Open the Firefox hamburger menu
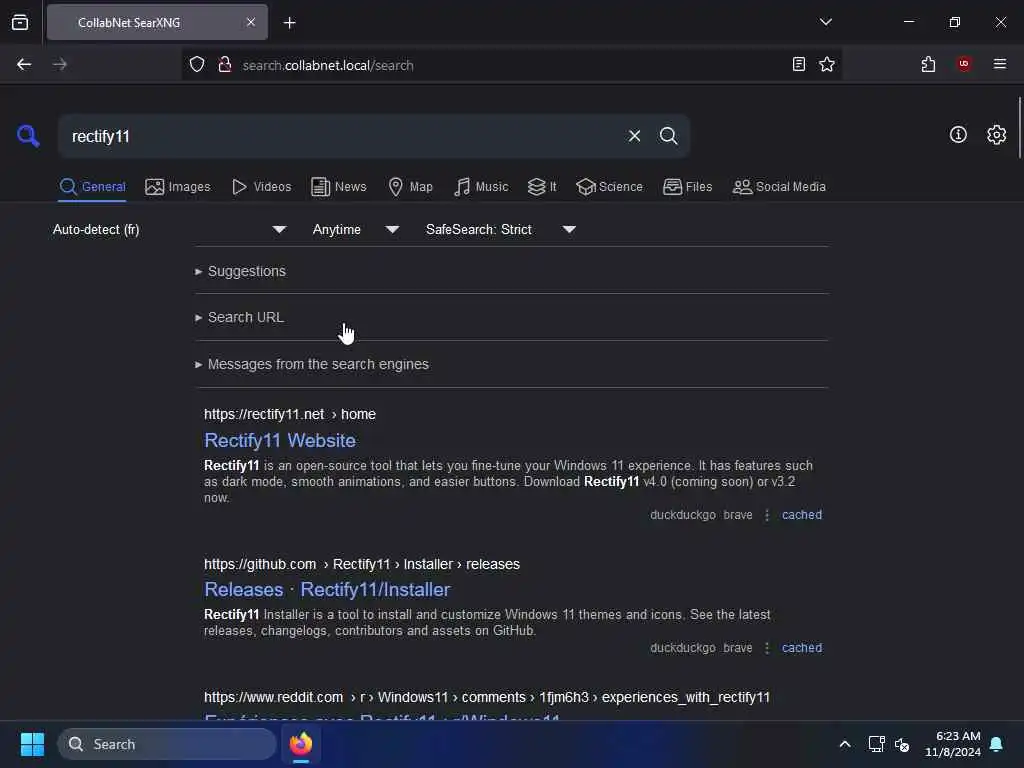 point(999,64)
